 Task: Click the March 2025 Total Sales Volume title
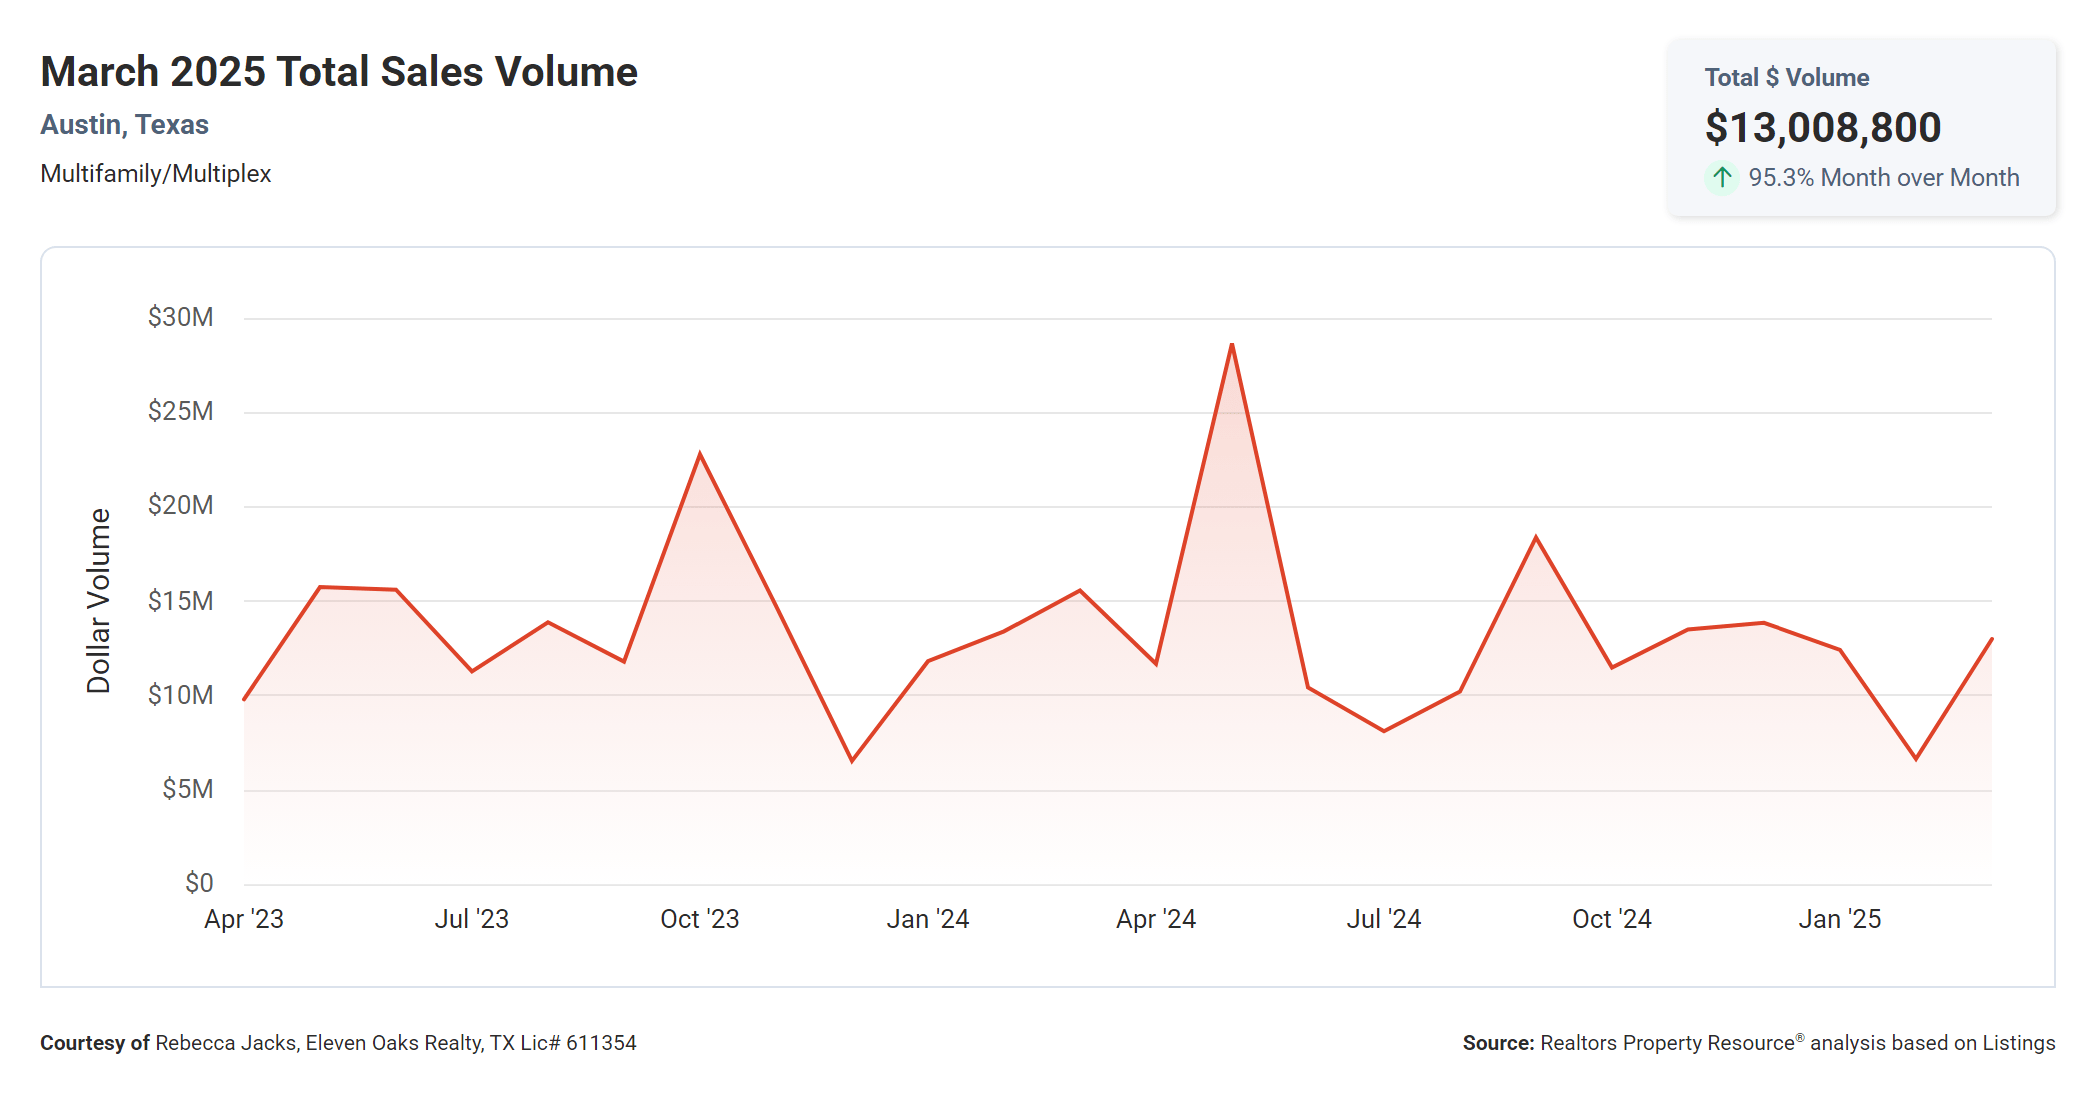[x=339, y=72]
